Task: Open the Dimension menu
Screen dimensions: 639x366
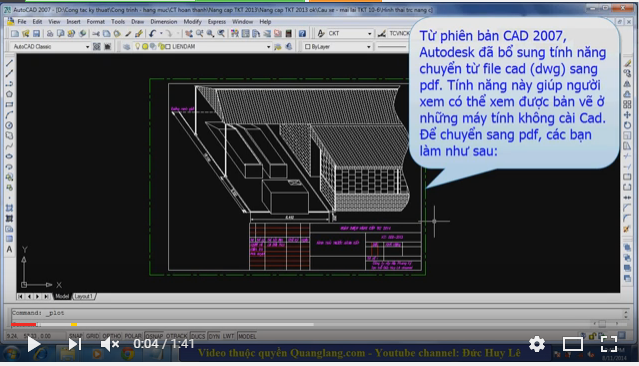Action: click(x=164, y=22)
